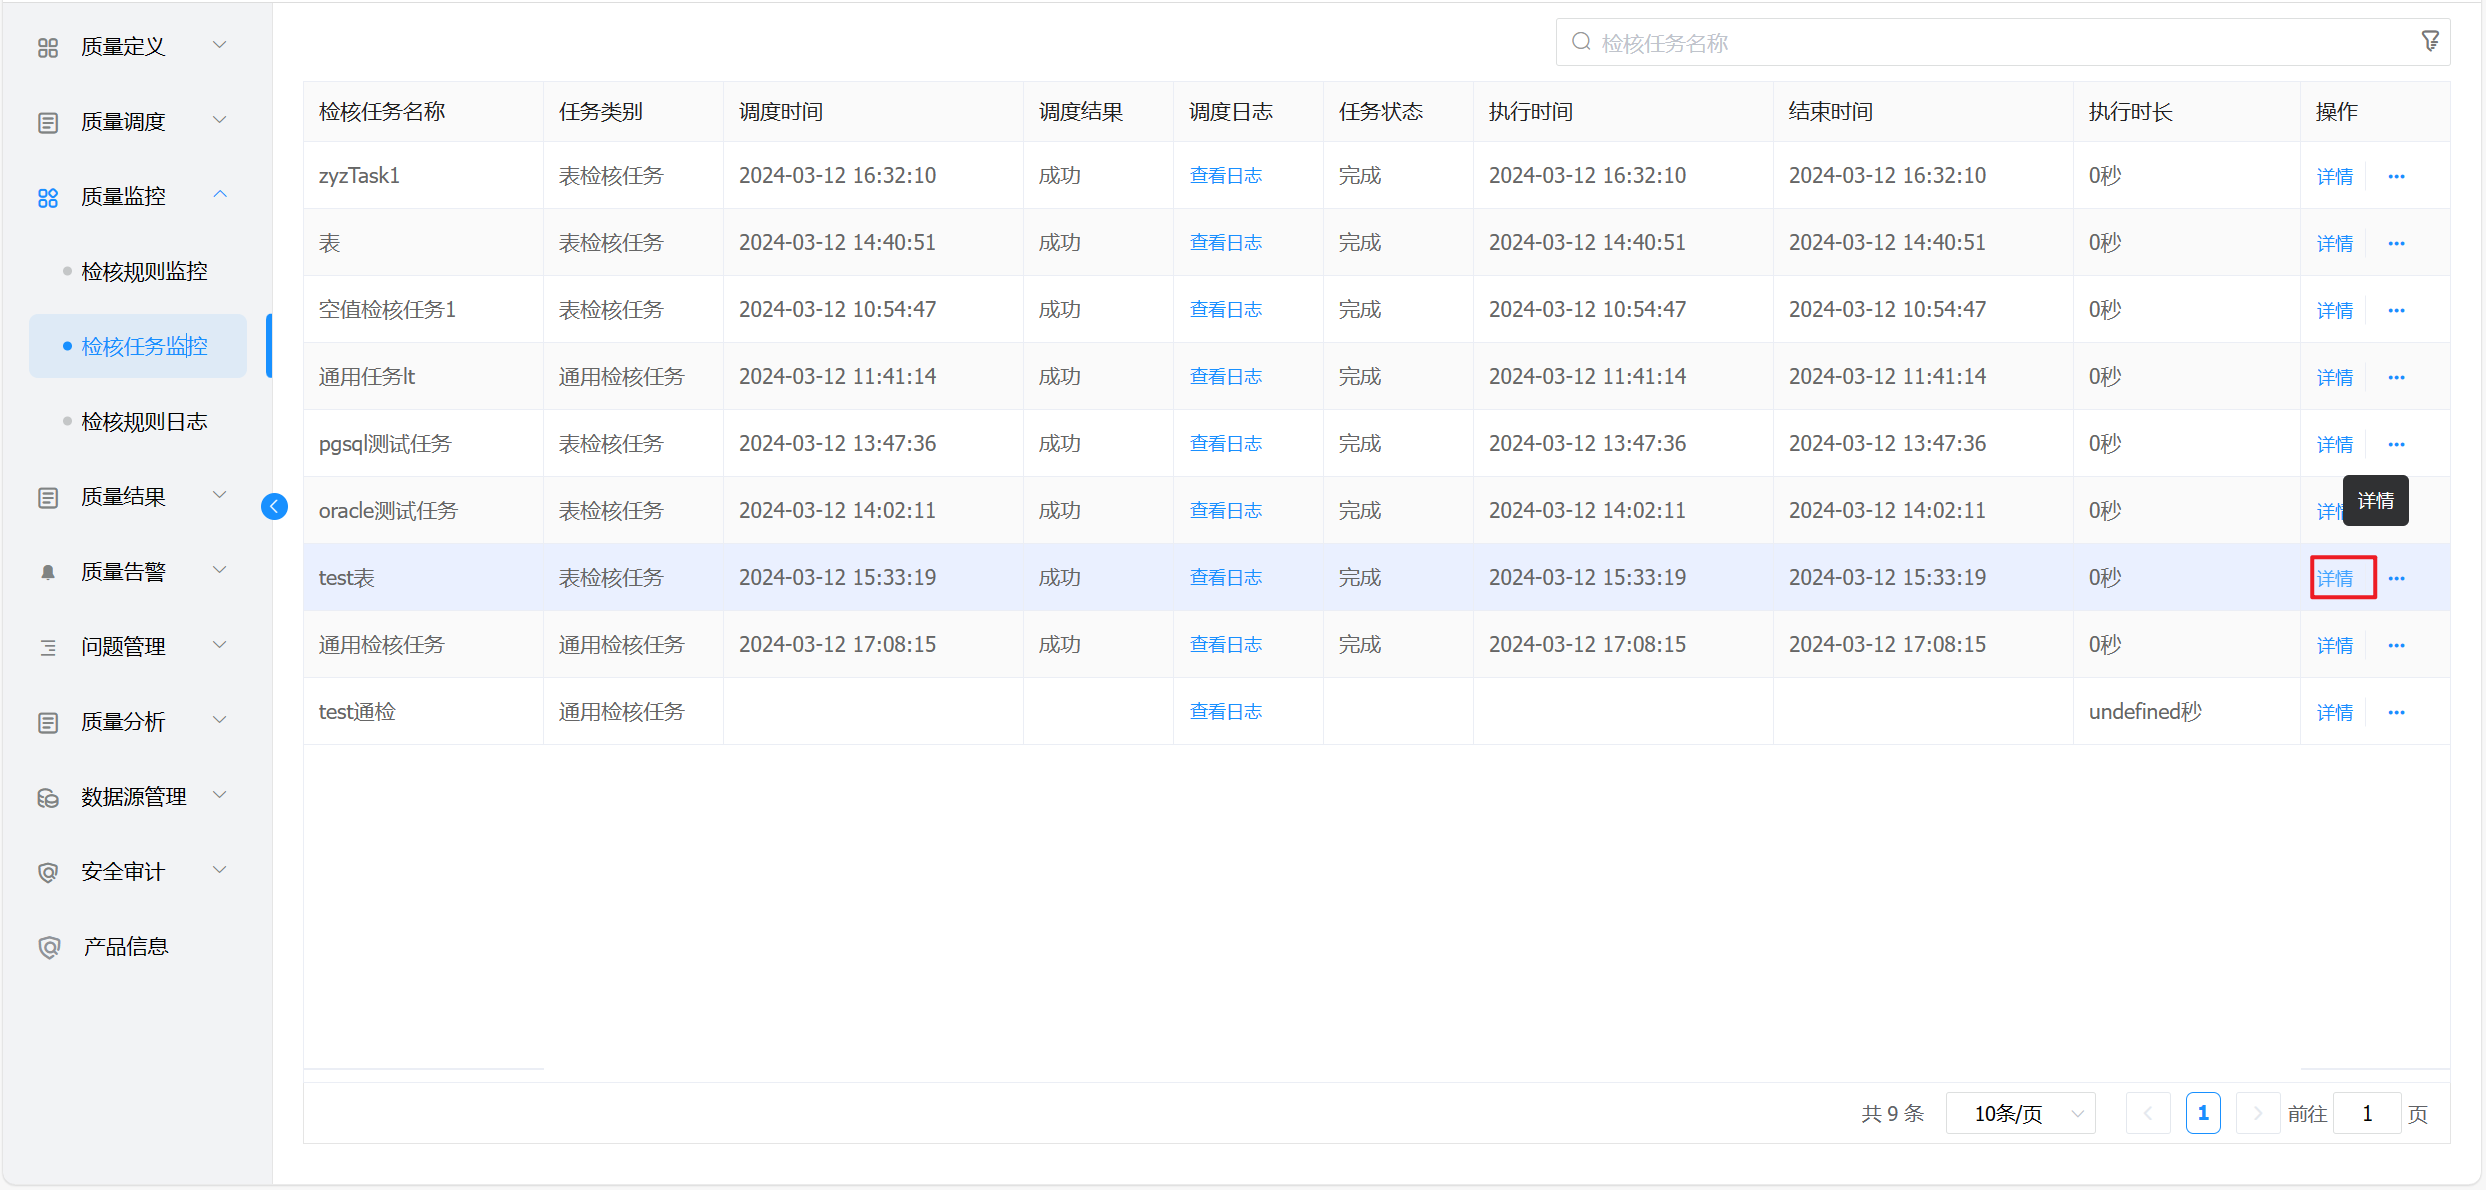2486x1190 pixels.
Task: Open more actions ellipsis for zyzTask1 row
Action: click(x=2396, y=176)
